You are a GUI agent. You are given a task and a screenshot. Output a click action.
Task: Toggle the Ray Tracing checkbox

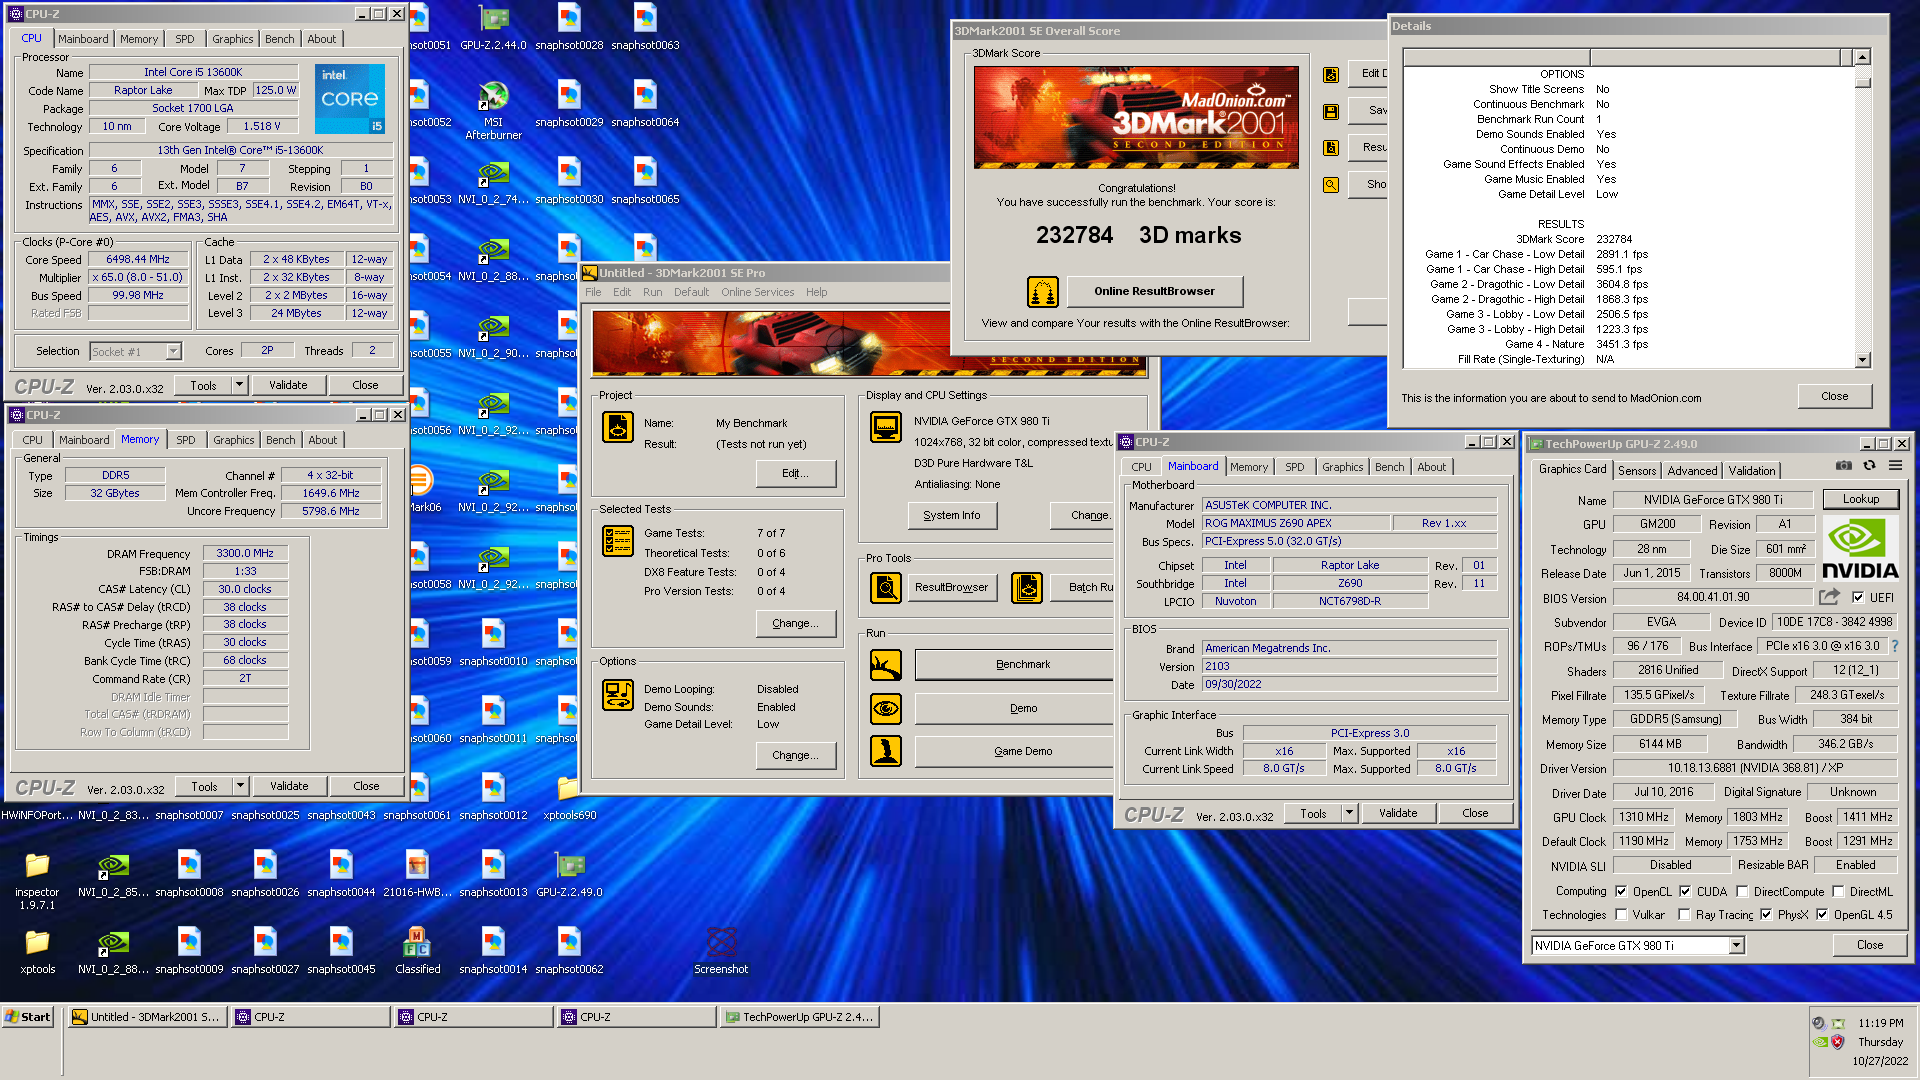(x=1685, y=914)
